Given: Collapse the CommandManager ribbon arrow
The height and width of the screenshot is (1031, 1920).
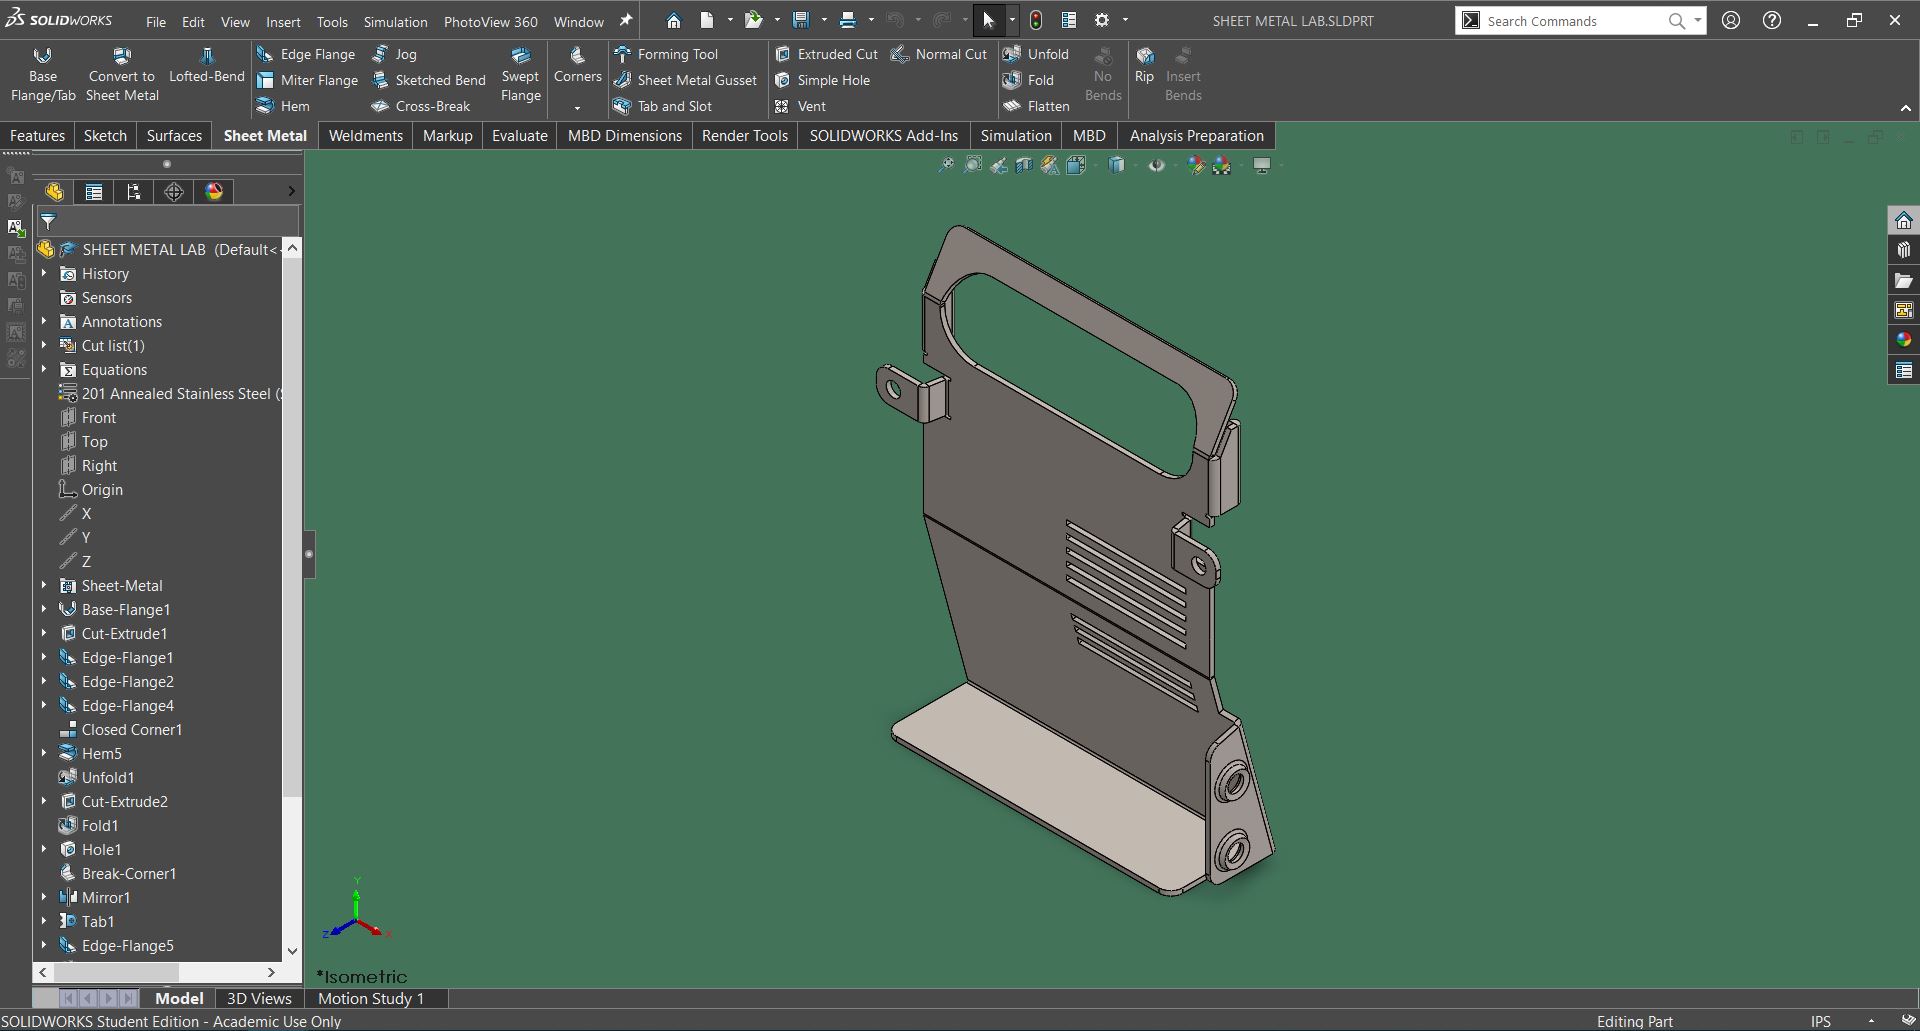Looking at the screenshot, I should click(1905, 108).
